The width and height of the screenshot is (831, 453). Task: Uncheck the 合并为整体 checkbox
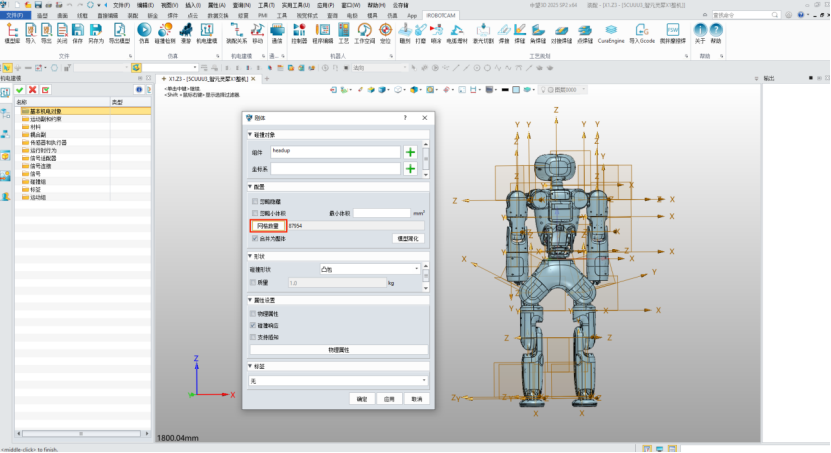click(x=255, y=239)
